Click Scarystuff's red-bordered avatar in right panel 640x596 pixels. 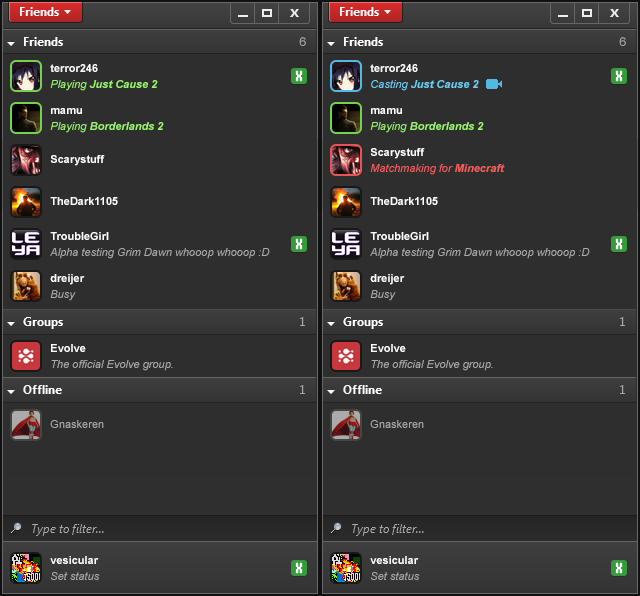pyautogui.click(x=346, y=160)
